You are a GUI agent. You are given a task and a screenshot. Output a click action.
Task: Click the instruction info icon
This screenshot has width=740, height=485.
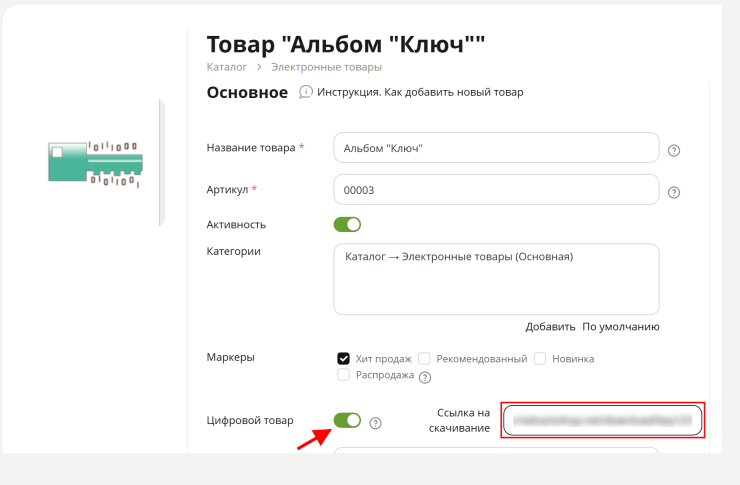pyautogui.click(x=306, y=92)
